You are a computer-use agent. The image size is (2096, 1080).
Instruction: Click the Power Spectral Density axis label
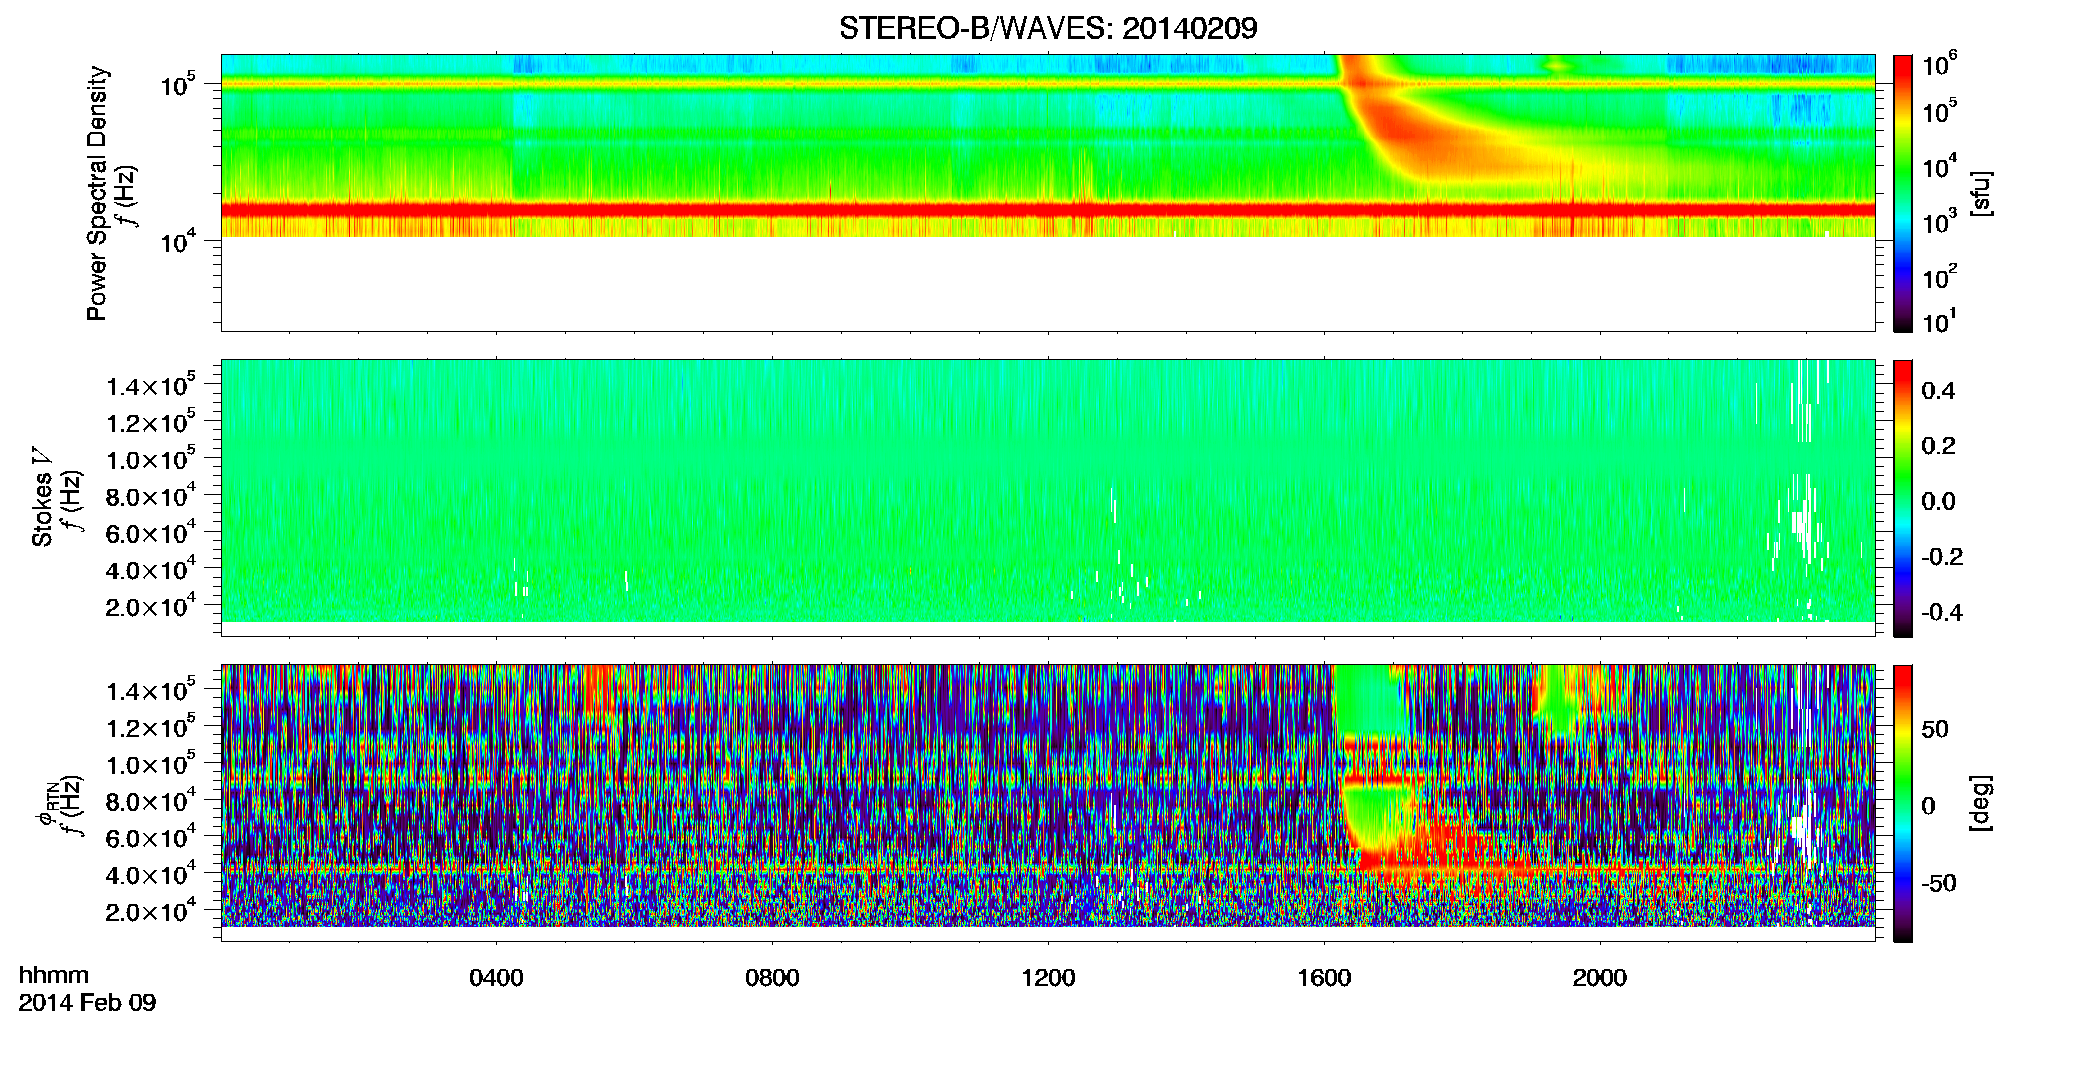click(x=97, y=193)
